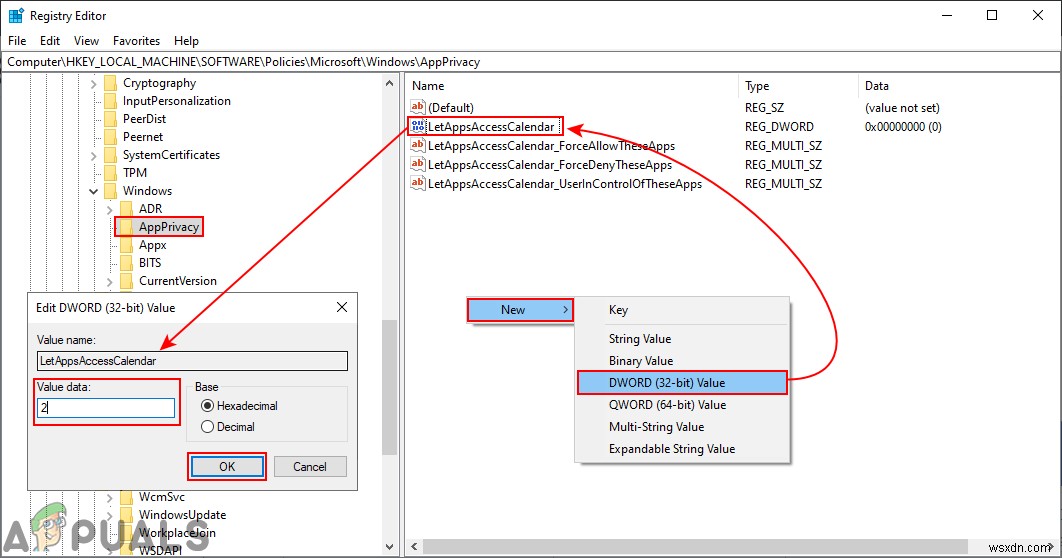Click the InputPersonalization folder icon
Viewport: 1062px width, 558px height.
[x=110, y=101]
